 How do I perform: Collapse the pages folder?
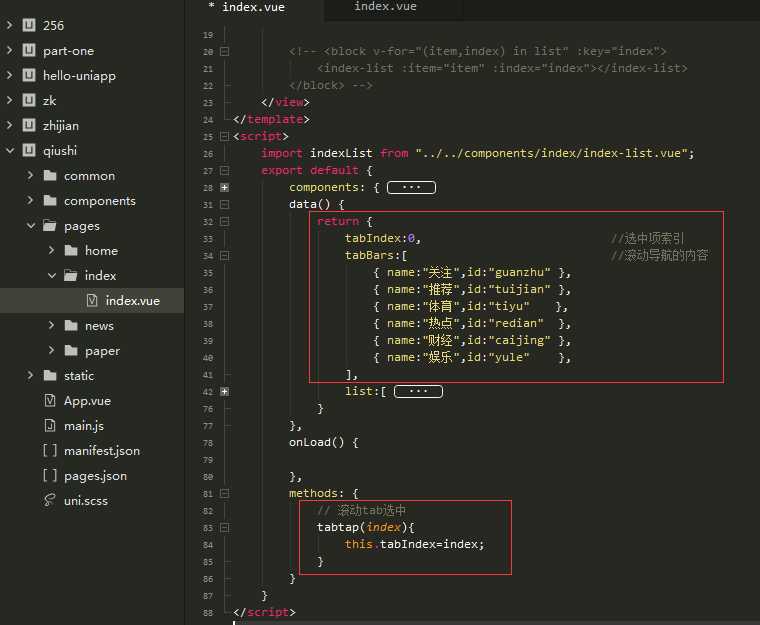[31, 225]
